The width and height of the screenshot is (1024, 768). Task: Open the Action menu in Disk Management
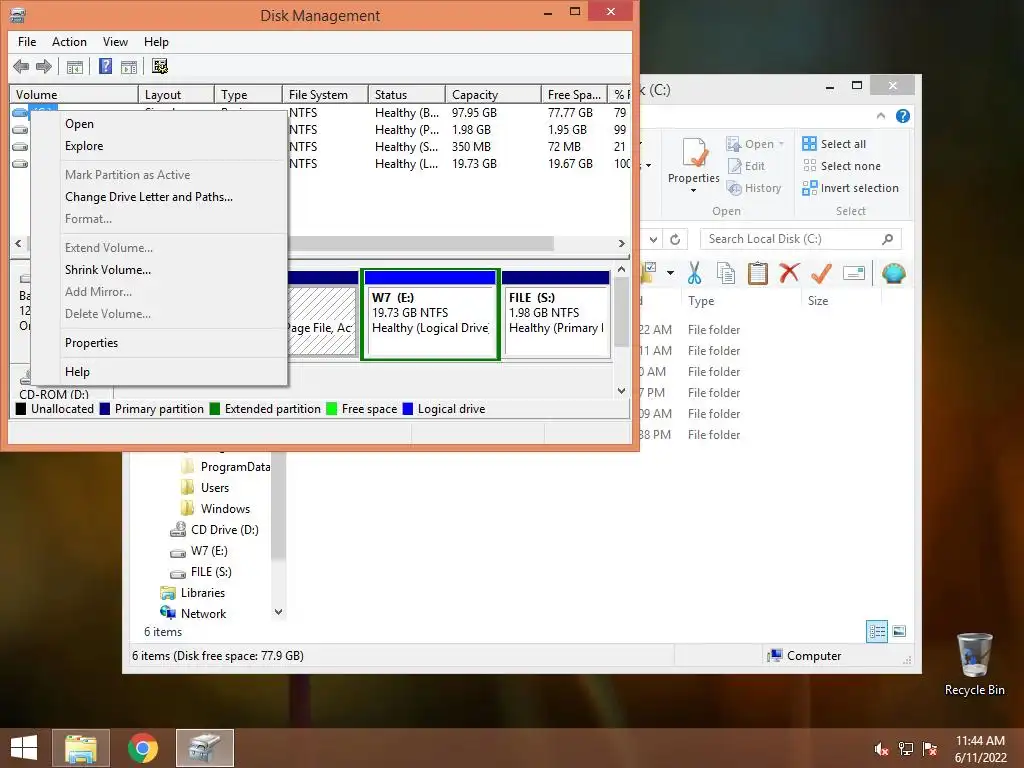69,42
